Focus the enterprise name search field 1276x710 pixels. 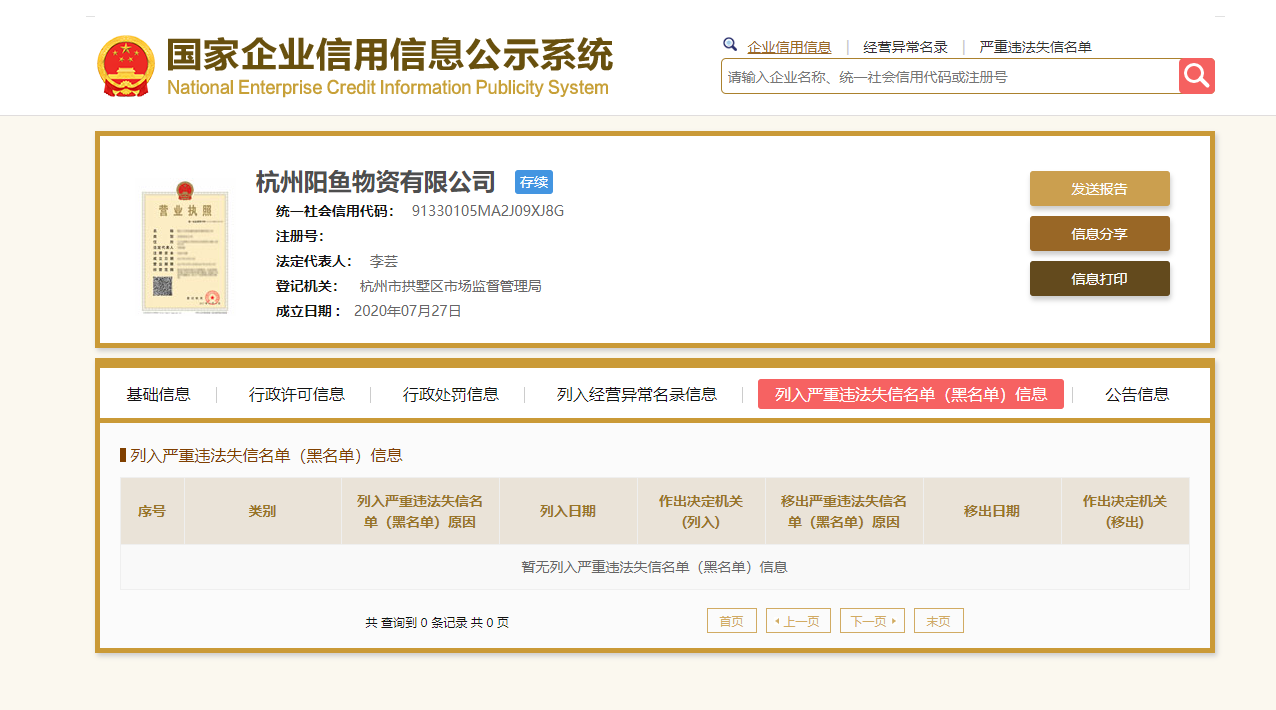pyautogui.click(x=950, y=76)
